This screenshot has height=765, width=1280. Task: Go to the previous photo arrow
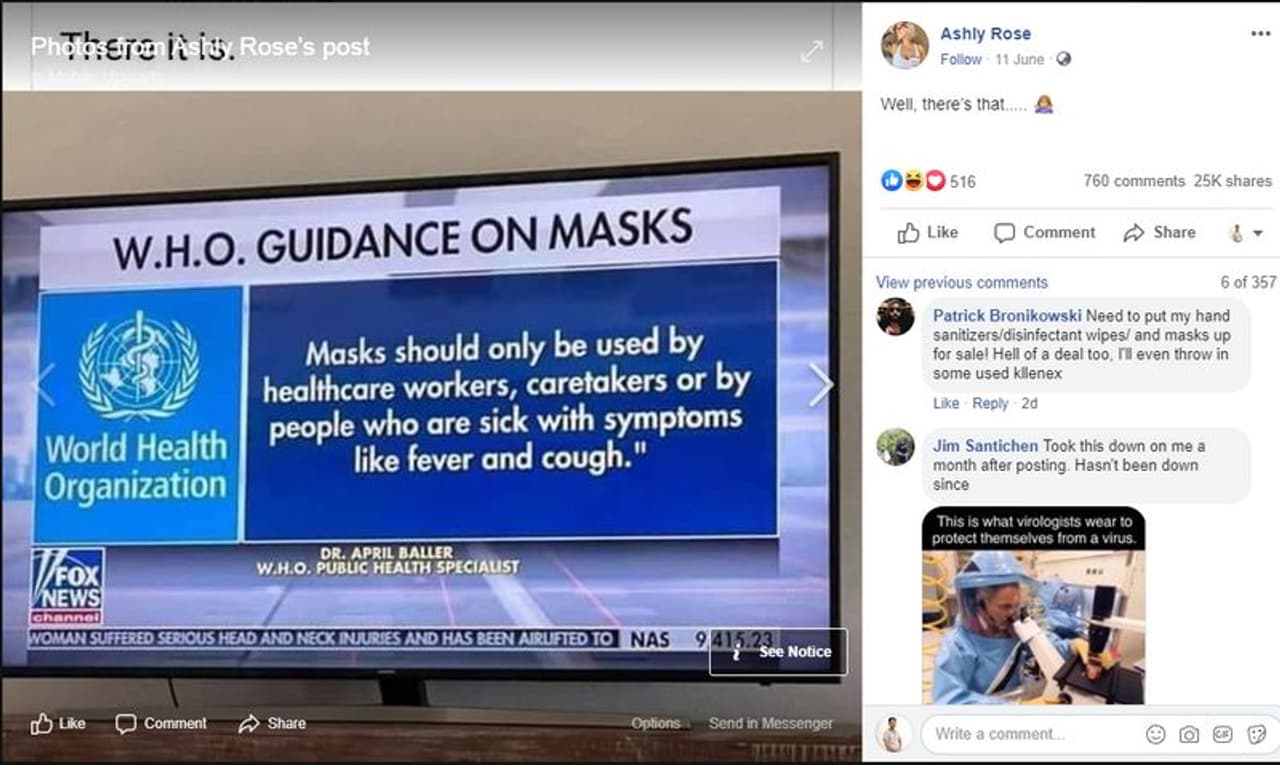click(44, 385)
